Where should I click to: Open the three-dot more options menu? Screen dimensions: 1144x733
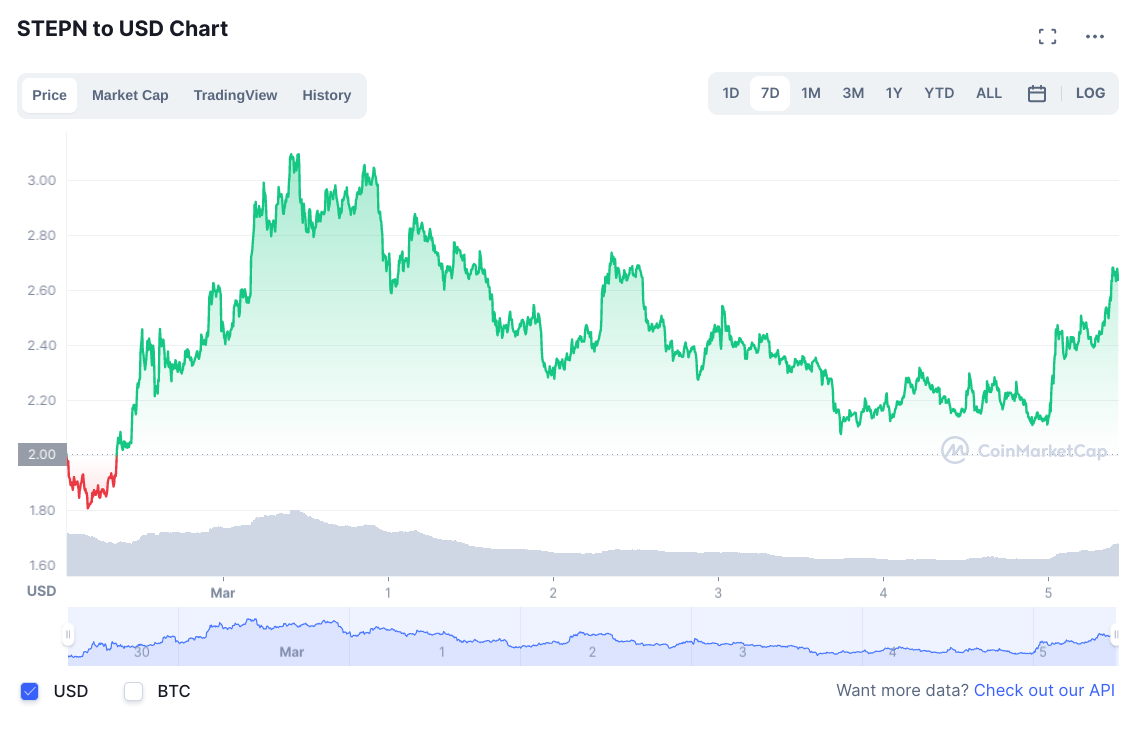coord(1095,37)
